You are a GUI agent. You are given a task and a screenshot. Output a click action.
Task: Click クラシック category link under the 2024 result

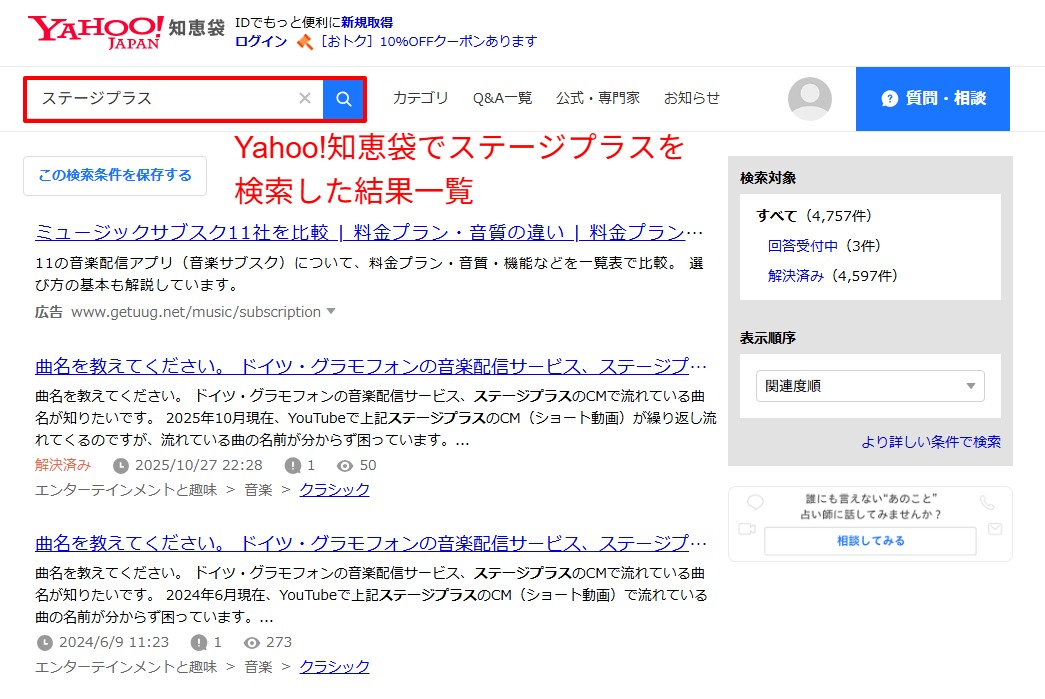click(335, 667)
